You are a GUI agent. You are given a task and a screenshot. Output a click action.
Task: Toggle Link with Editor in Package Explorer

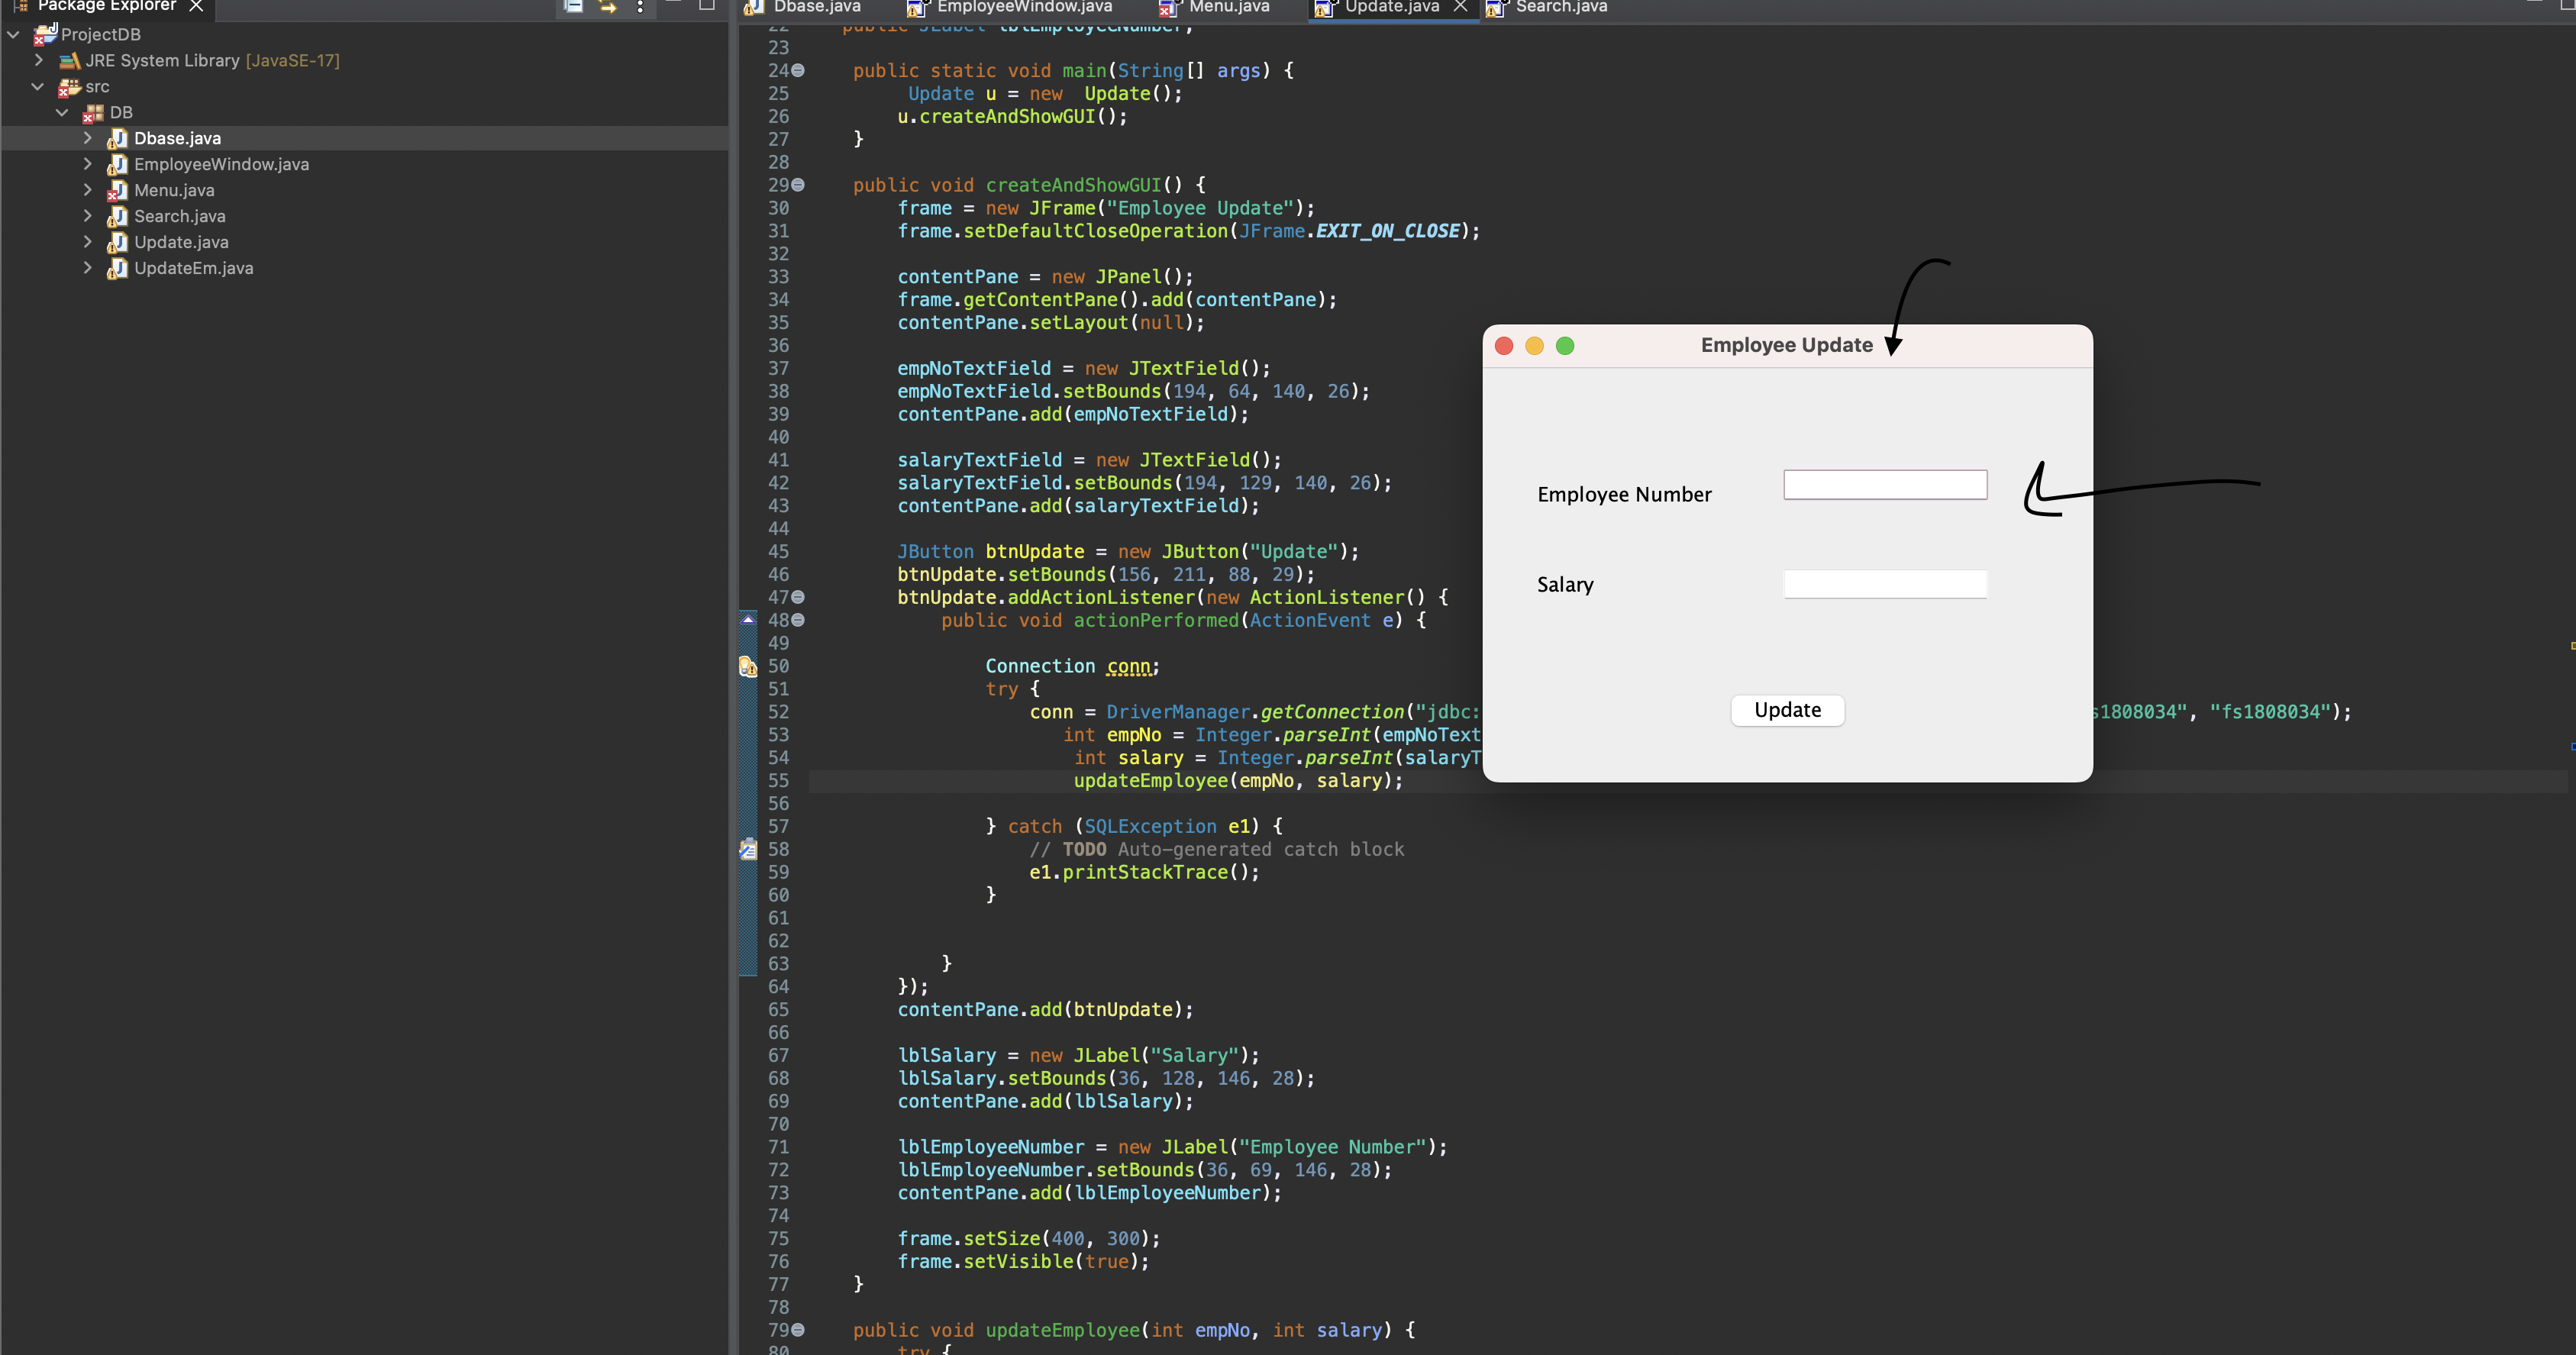point(607,6)
